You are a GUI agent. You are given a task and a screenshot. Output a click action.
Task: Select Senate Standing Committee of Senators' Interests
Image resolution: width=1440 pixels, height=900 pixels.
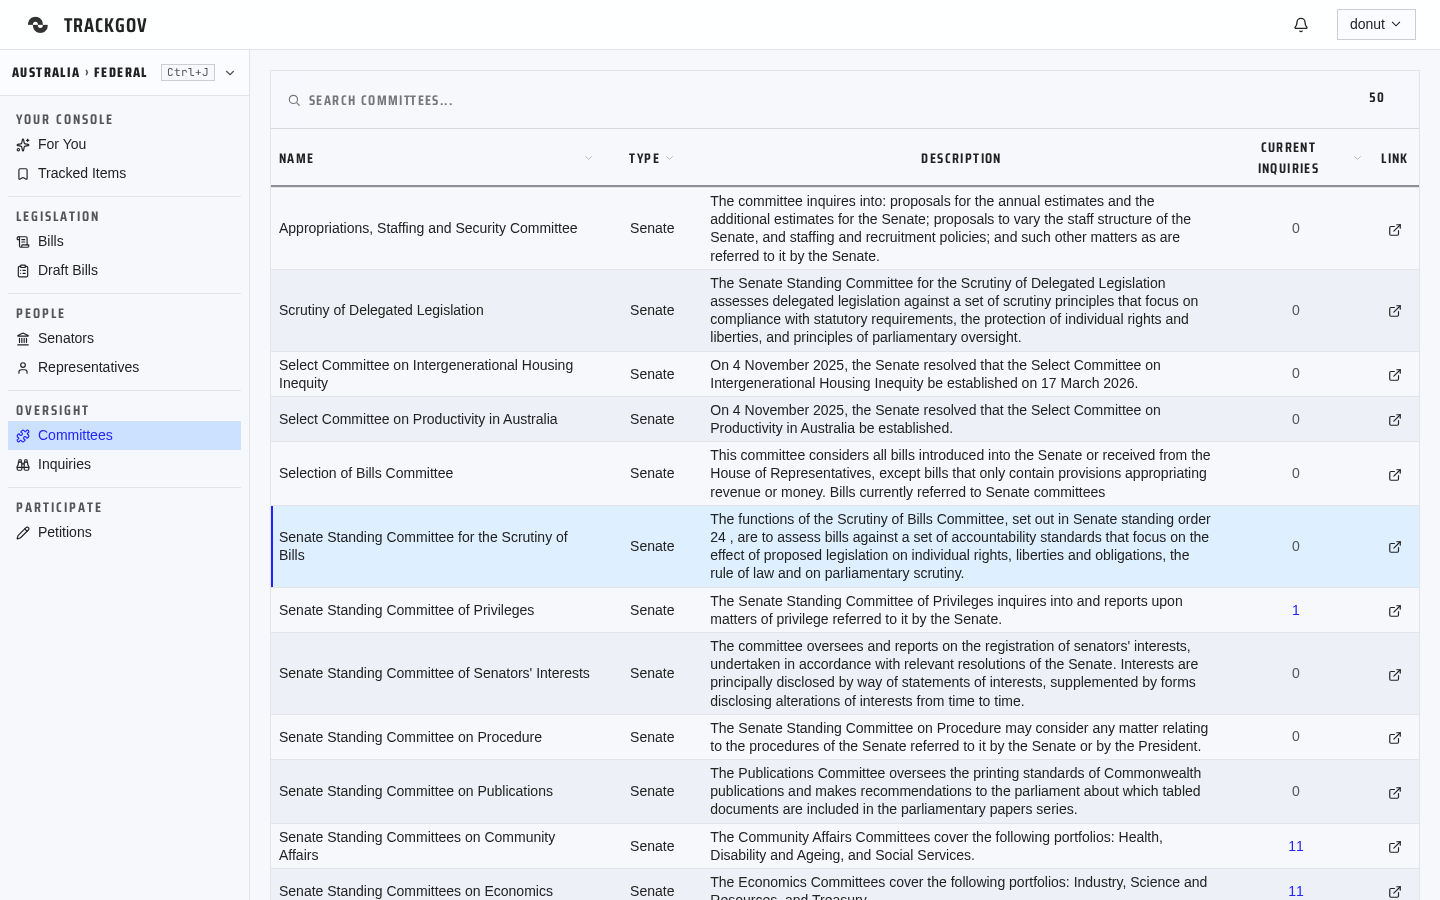tap(434, 673)
